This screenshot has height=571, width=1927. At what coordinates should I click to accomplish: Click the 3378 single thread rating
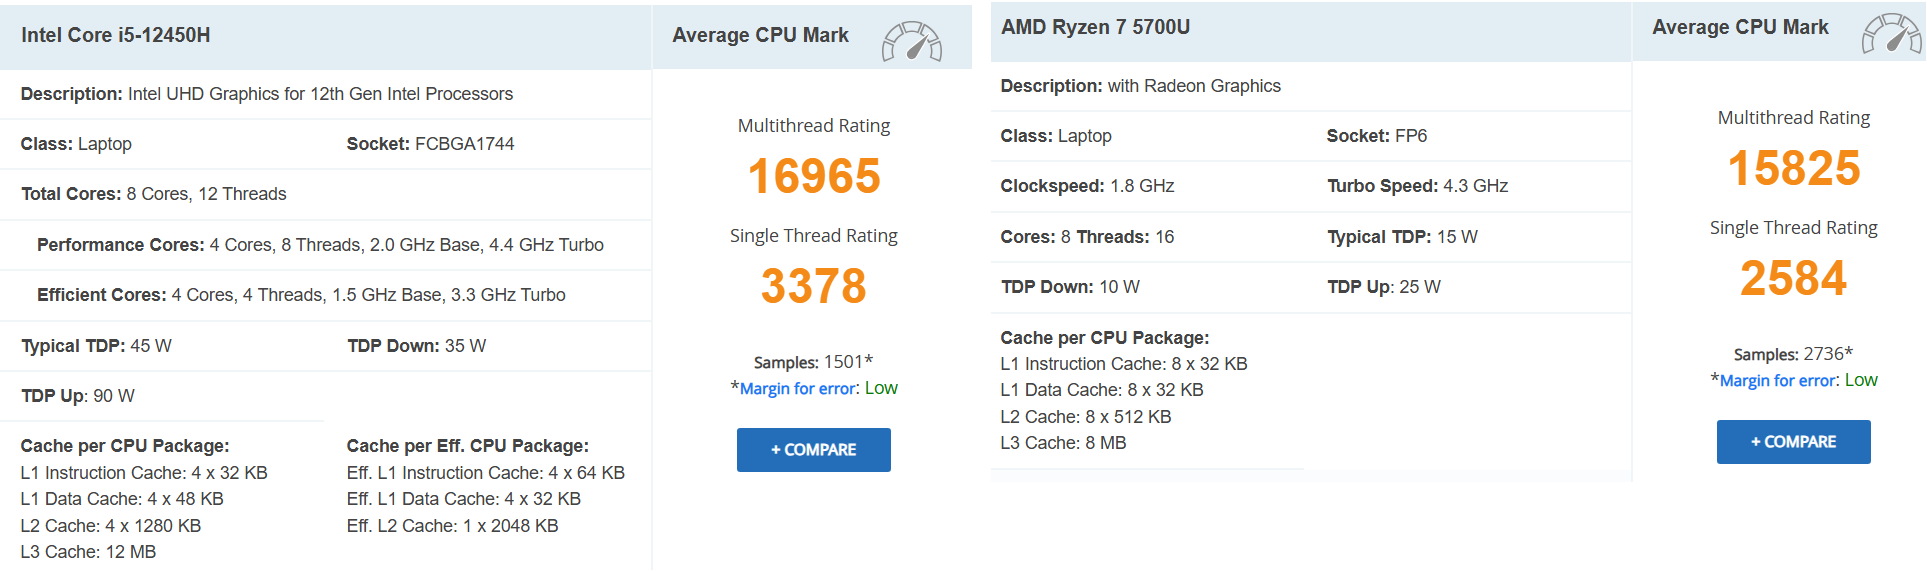coord(814,286)
